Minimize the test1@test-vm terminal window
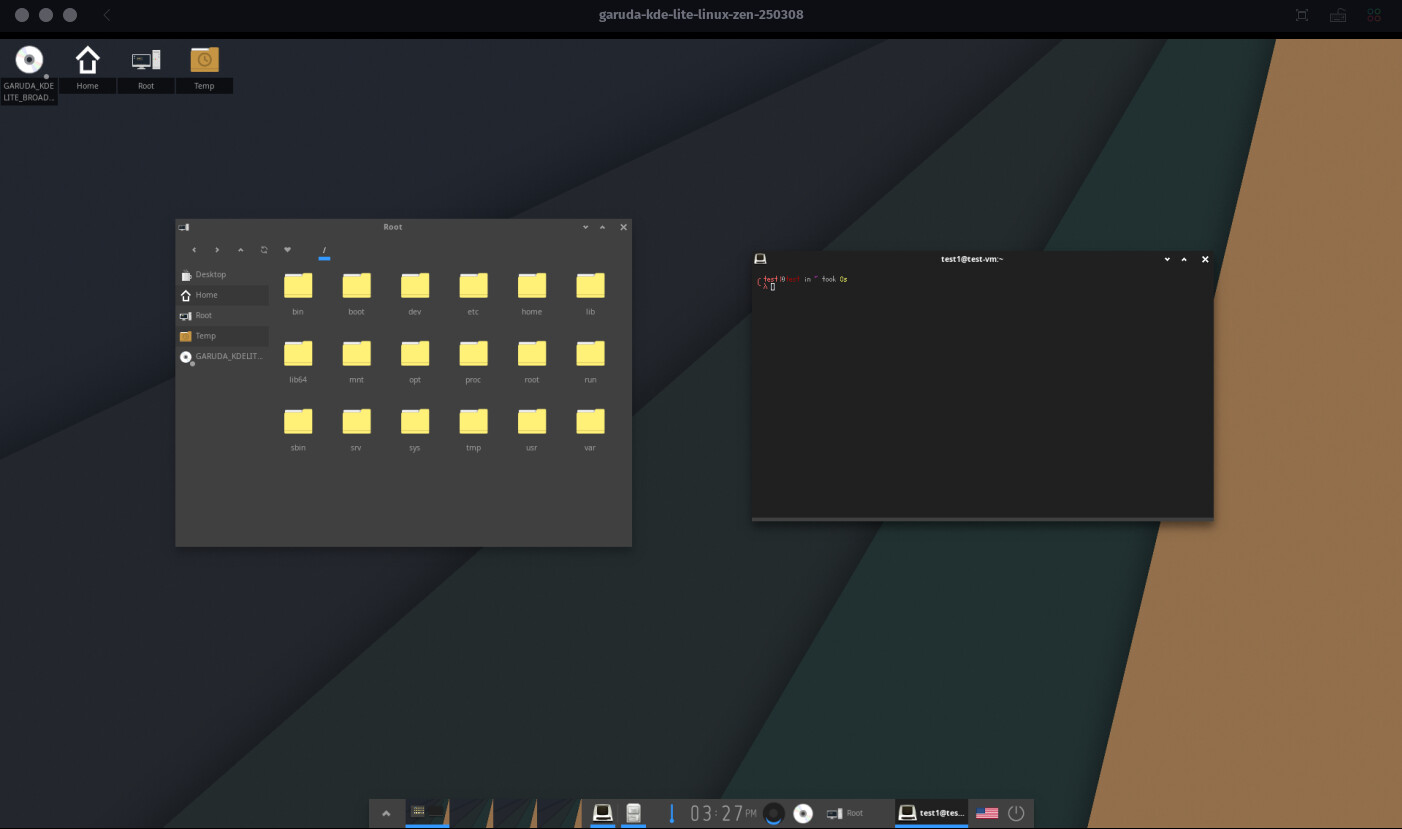Image resolution: width=1402 pixels, height=829 pixels. (x=1167, y=259)
